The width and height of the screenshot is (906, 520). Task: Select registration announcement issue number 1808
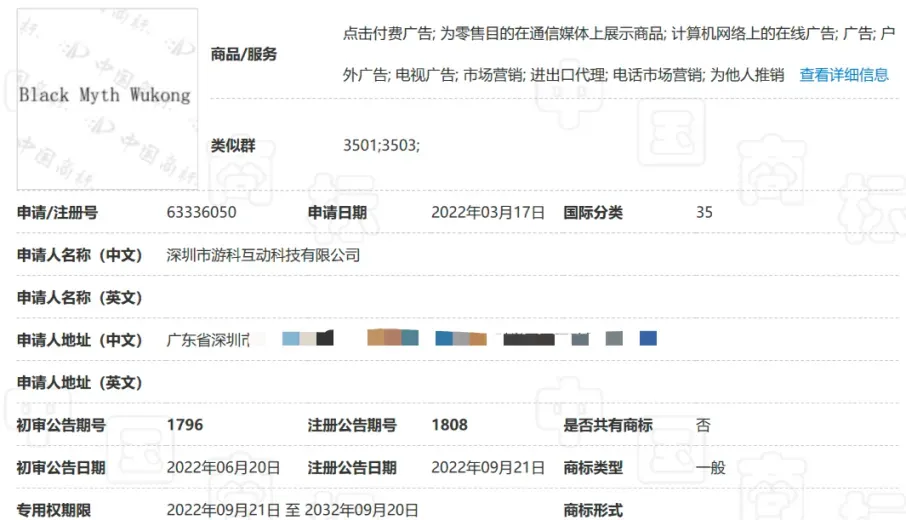(x=450, y=425)
